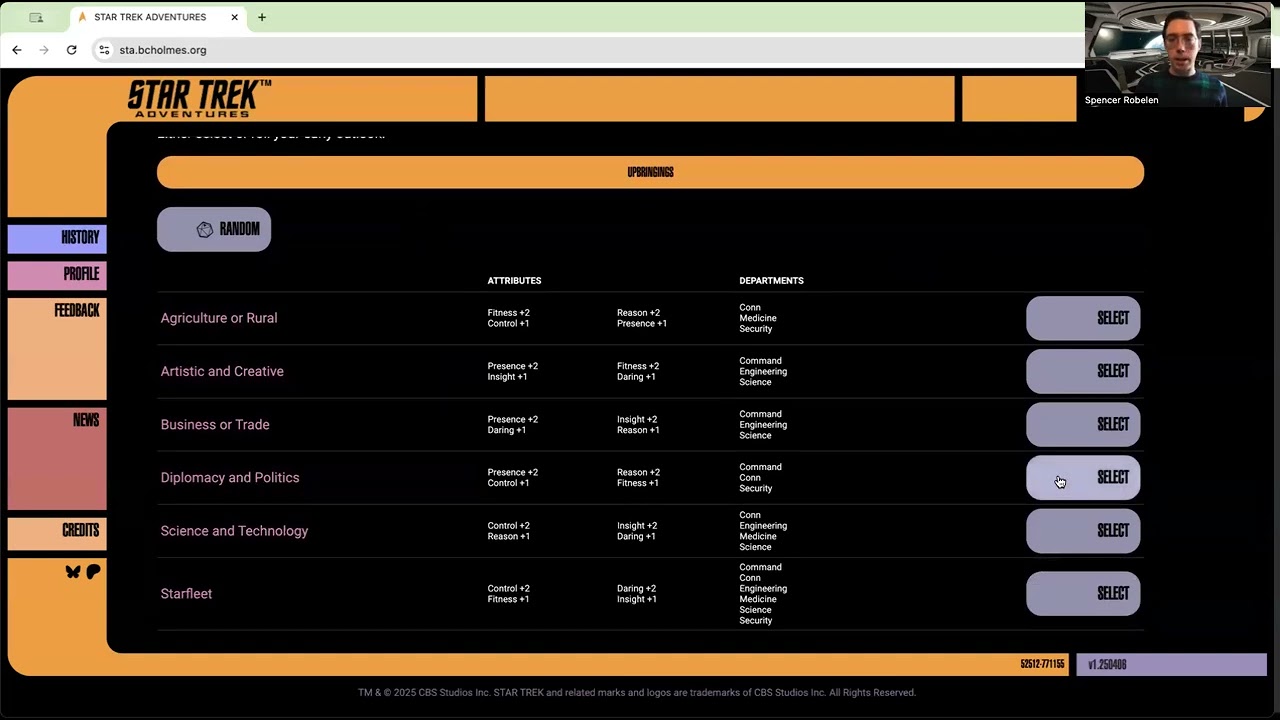
Task: Click the 'Agriculture or Rural' row title
Action: pos(219,318)
